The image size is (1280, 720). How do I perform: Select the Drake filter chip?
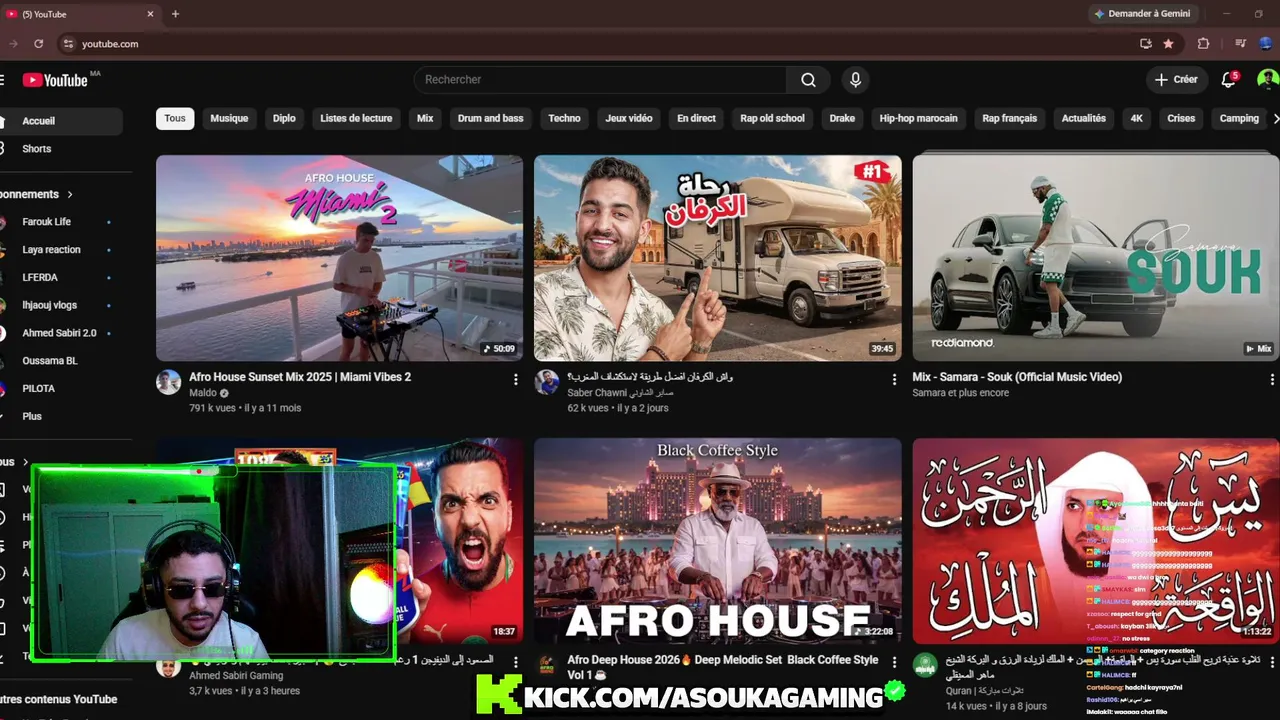[842, 118]
